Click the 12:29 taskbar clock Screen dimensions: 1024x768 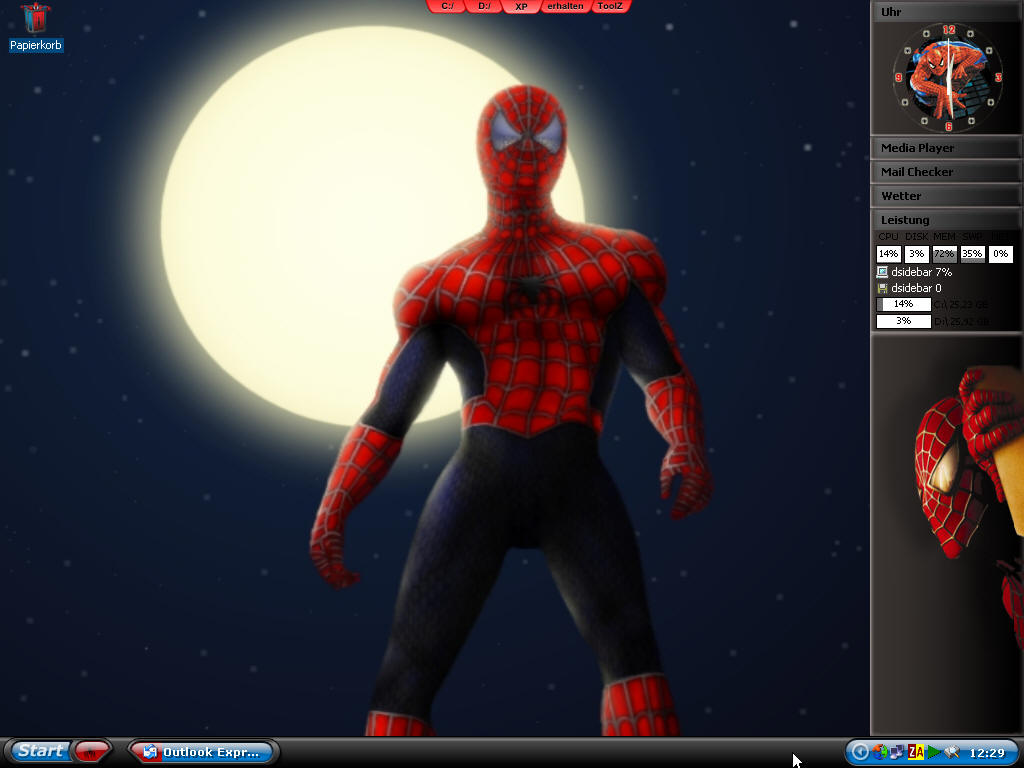click(x=987, y=753)
